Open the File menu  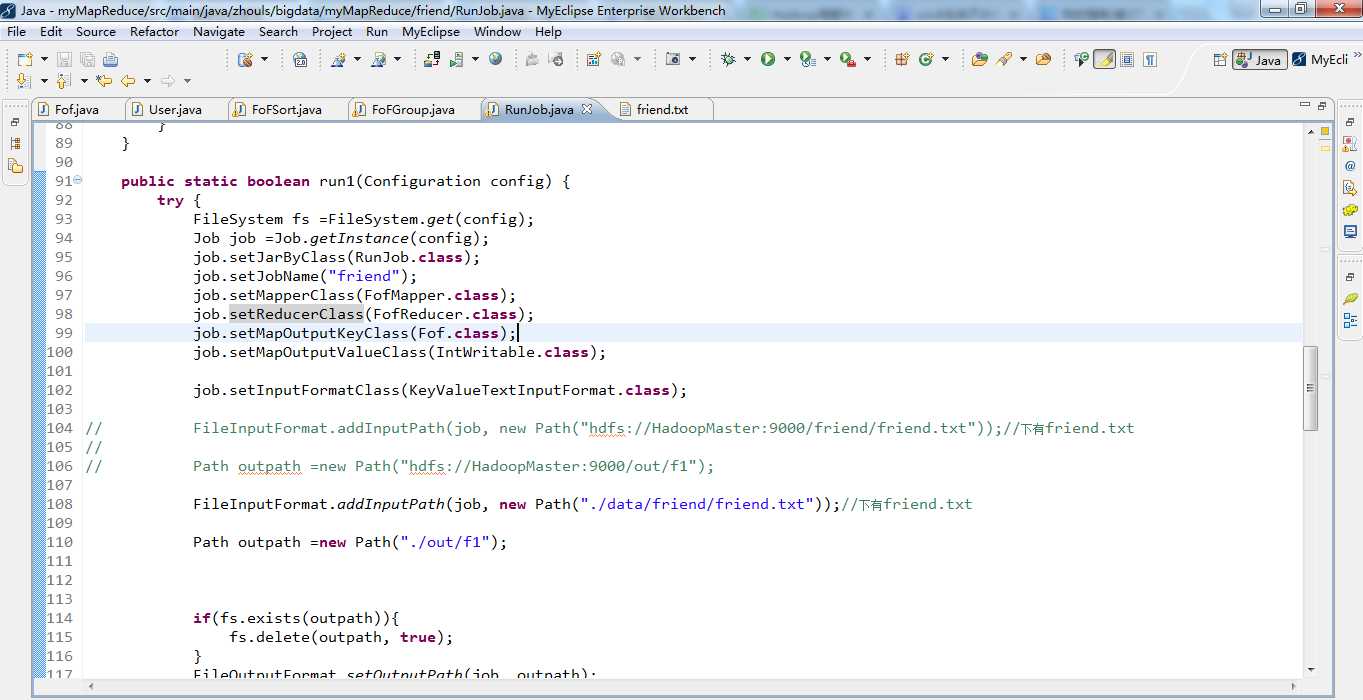(x=16, y=31)
